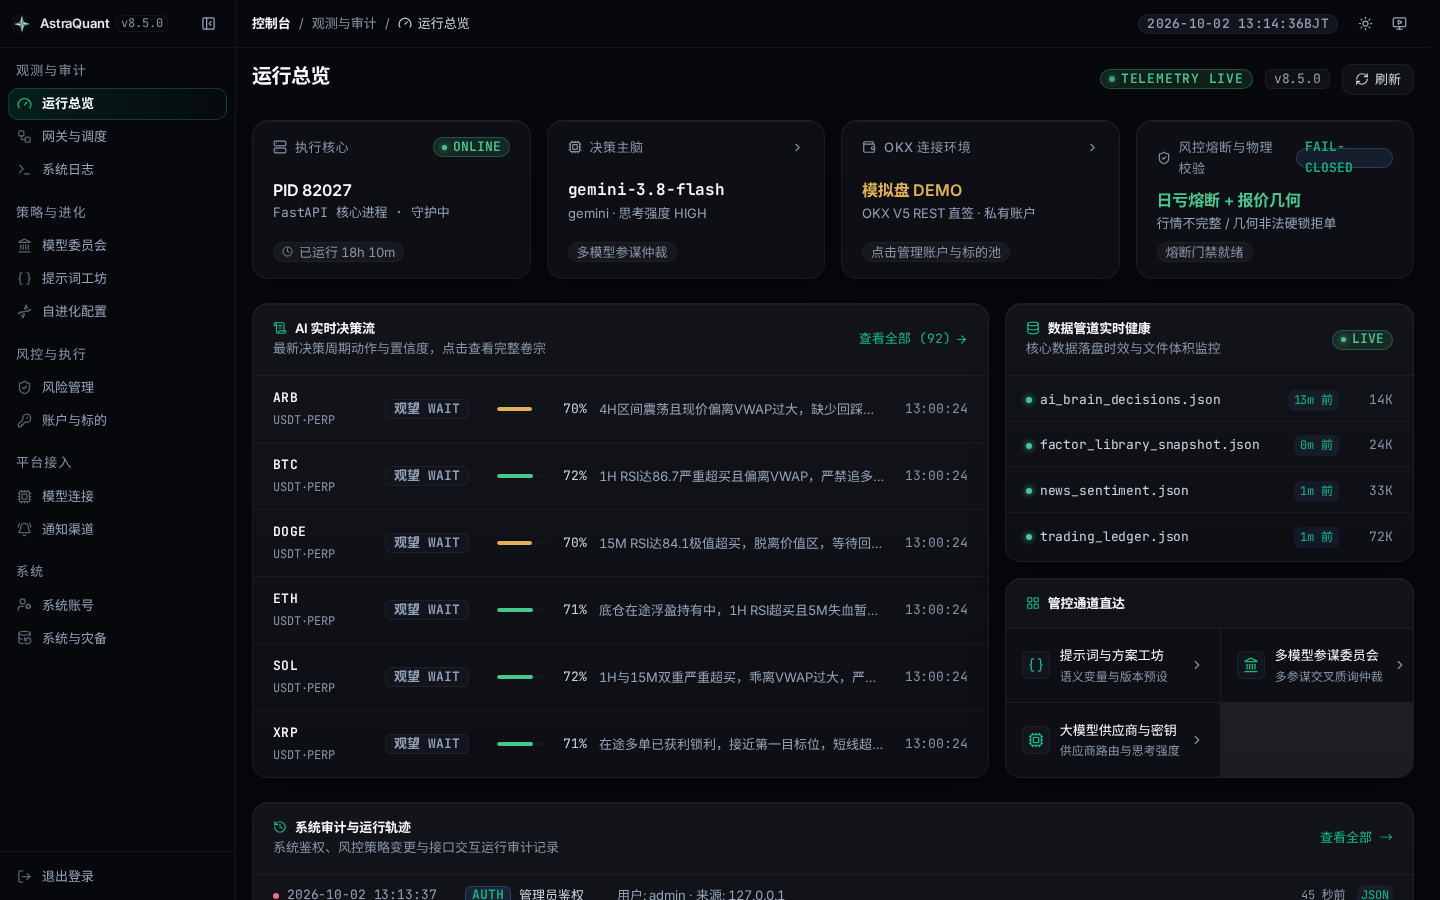The height and width of the screenshot is (900, 1440).
Task: Click the OKX 连接环境 wallet icon
Action: click(869, 147)
